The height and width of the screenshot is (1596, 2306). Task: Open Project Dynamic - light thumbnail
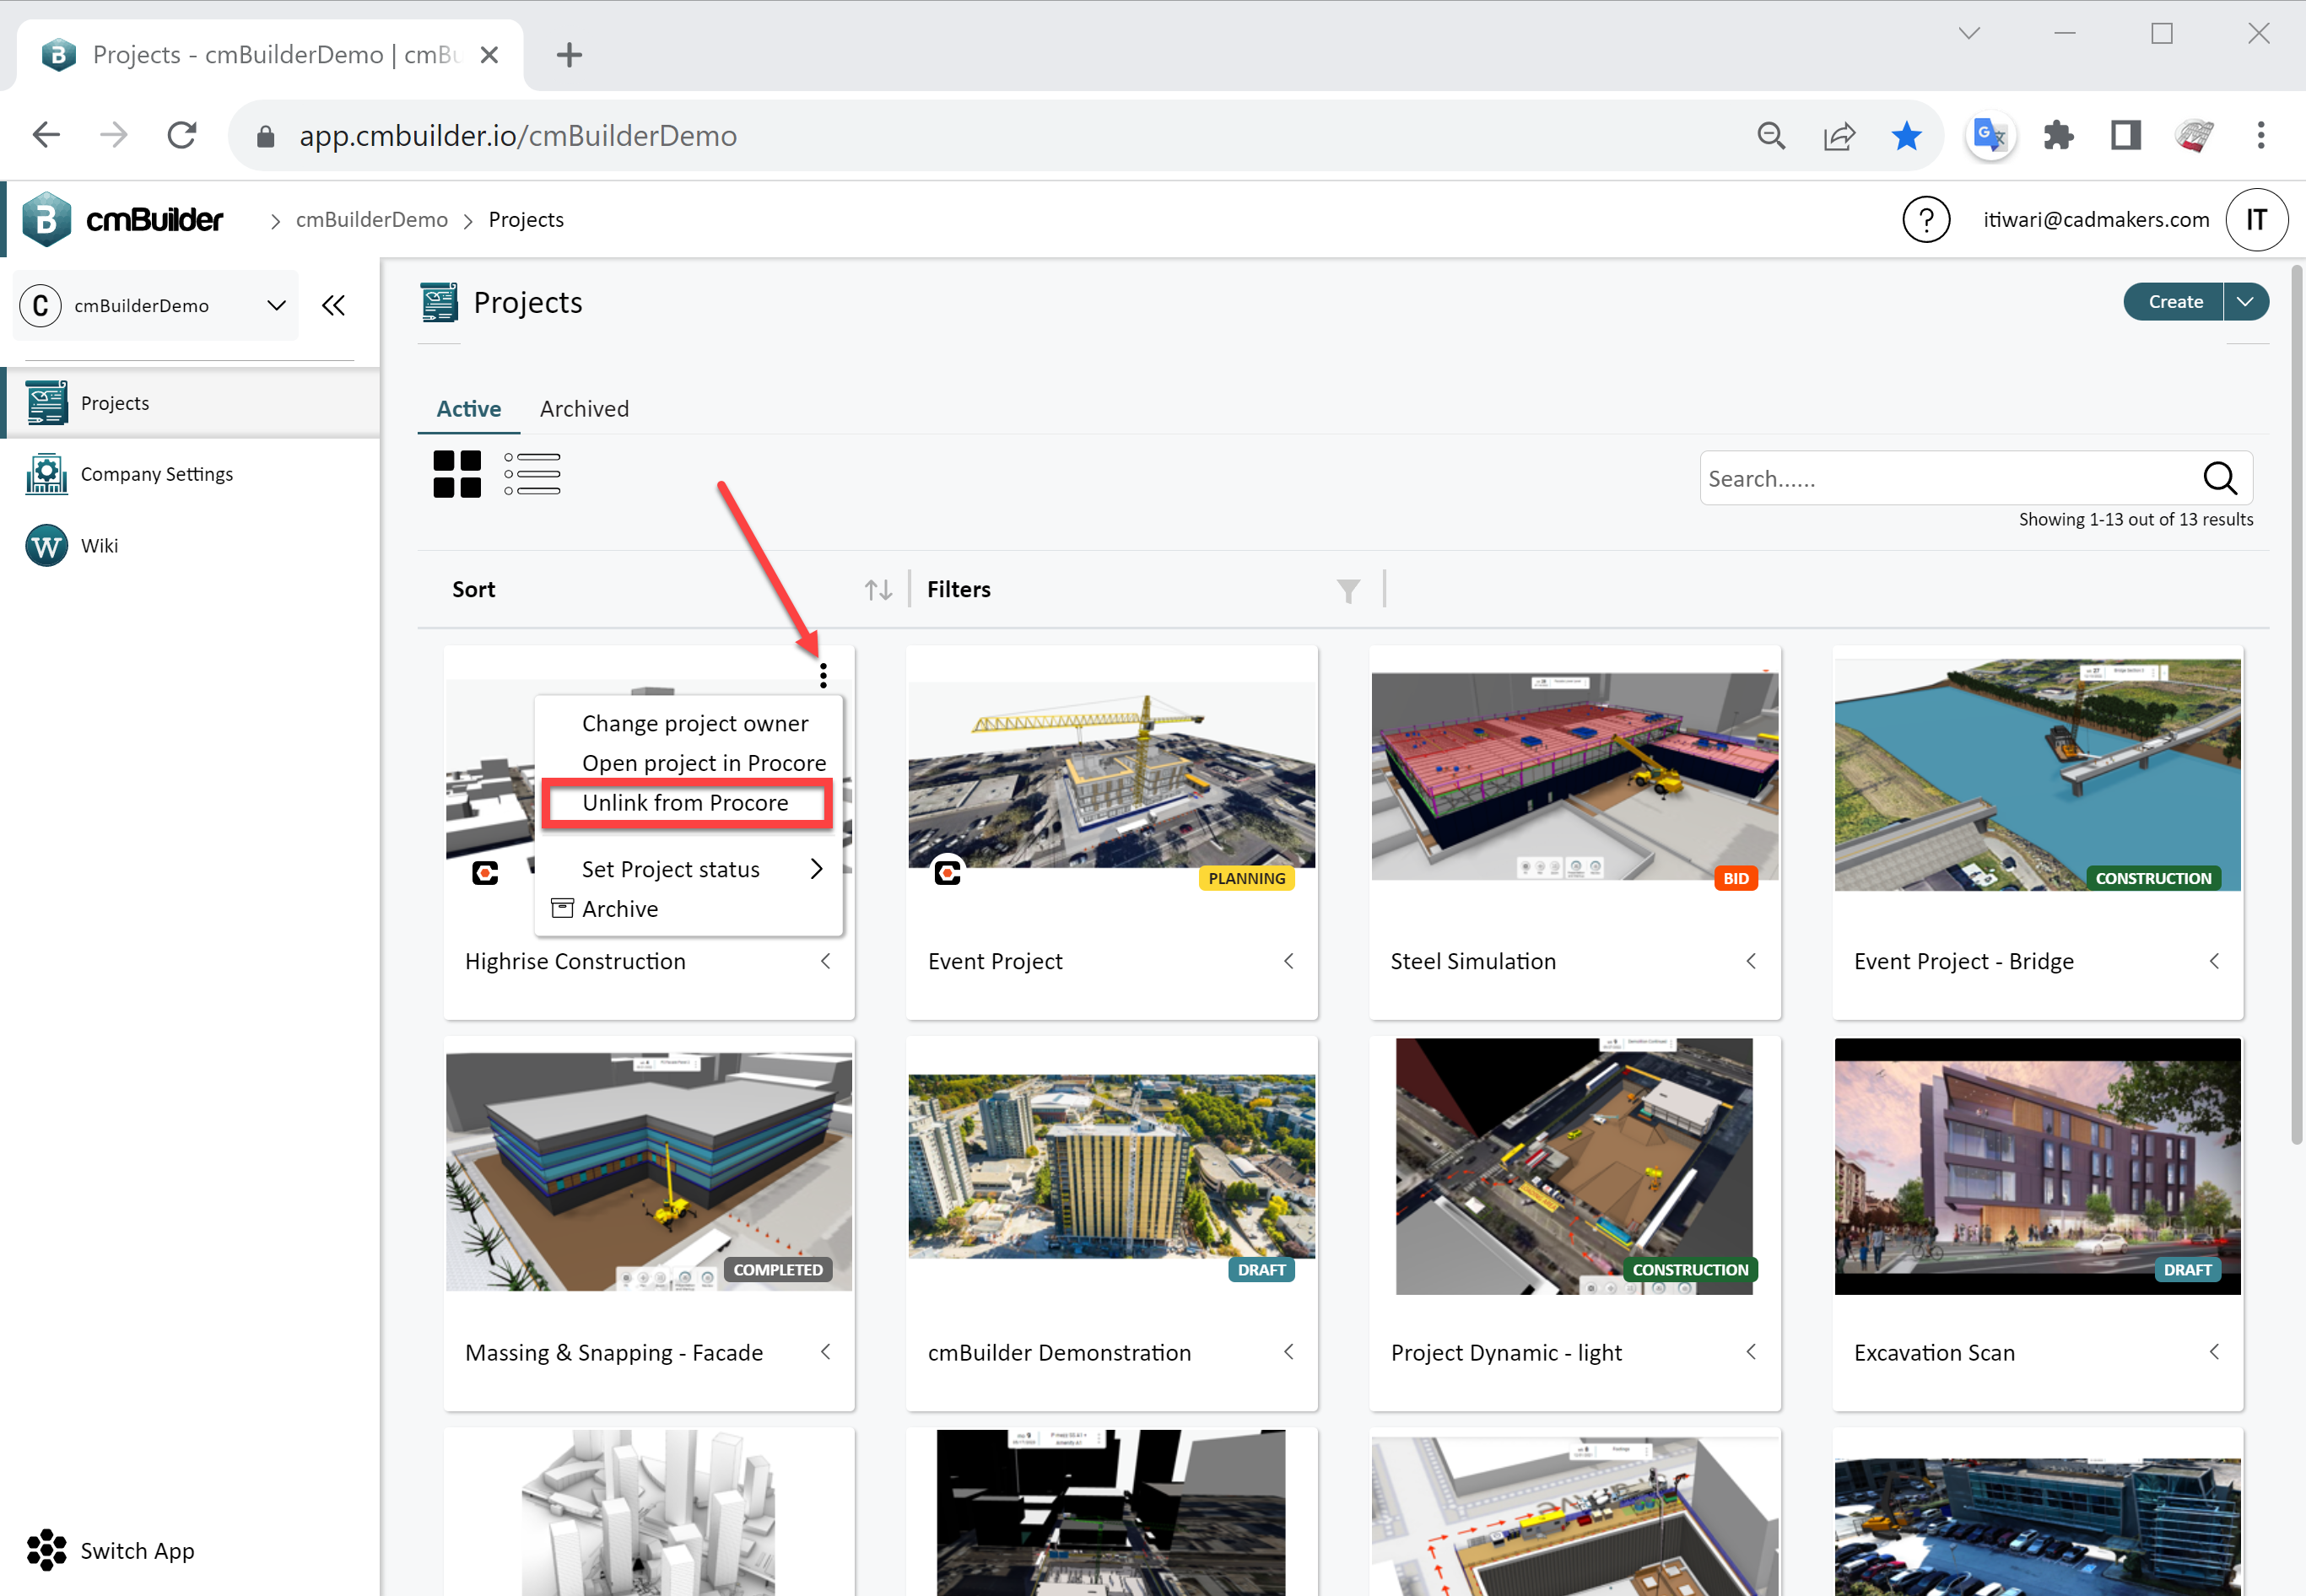pyautogui.click(x=1574, y=1166)
